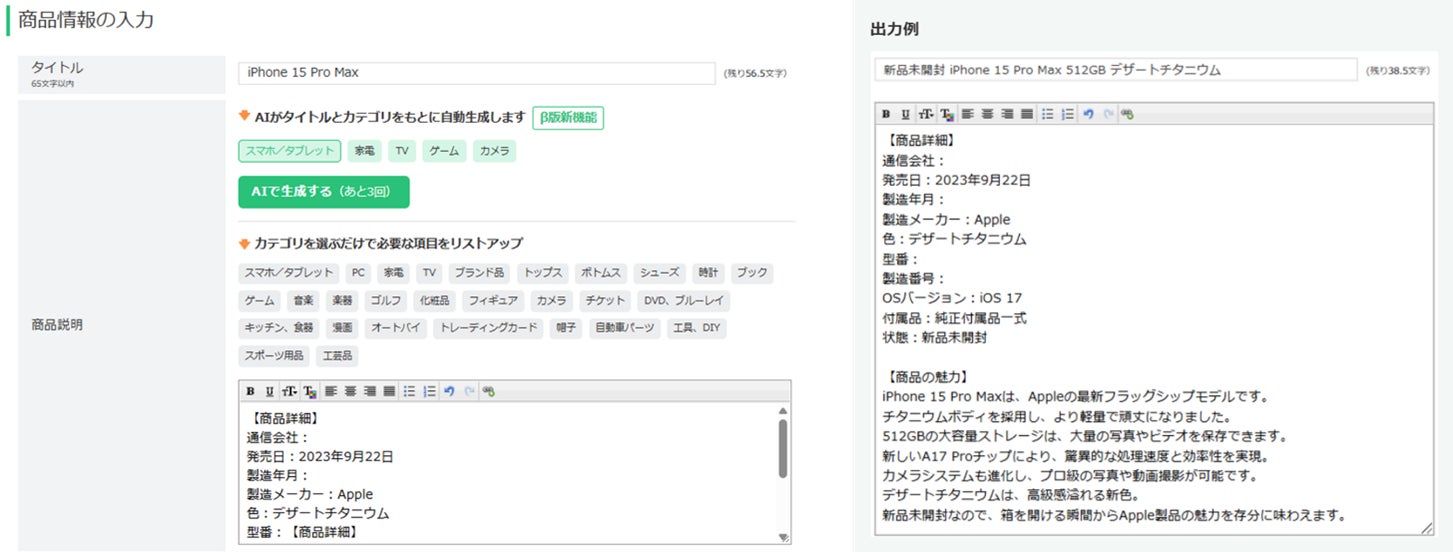Insert link in the output example editor
1453x552 pixels.
coord(1127,114)
